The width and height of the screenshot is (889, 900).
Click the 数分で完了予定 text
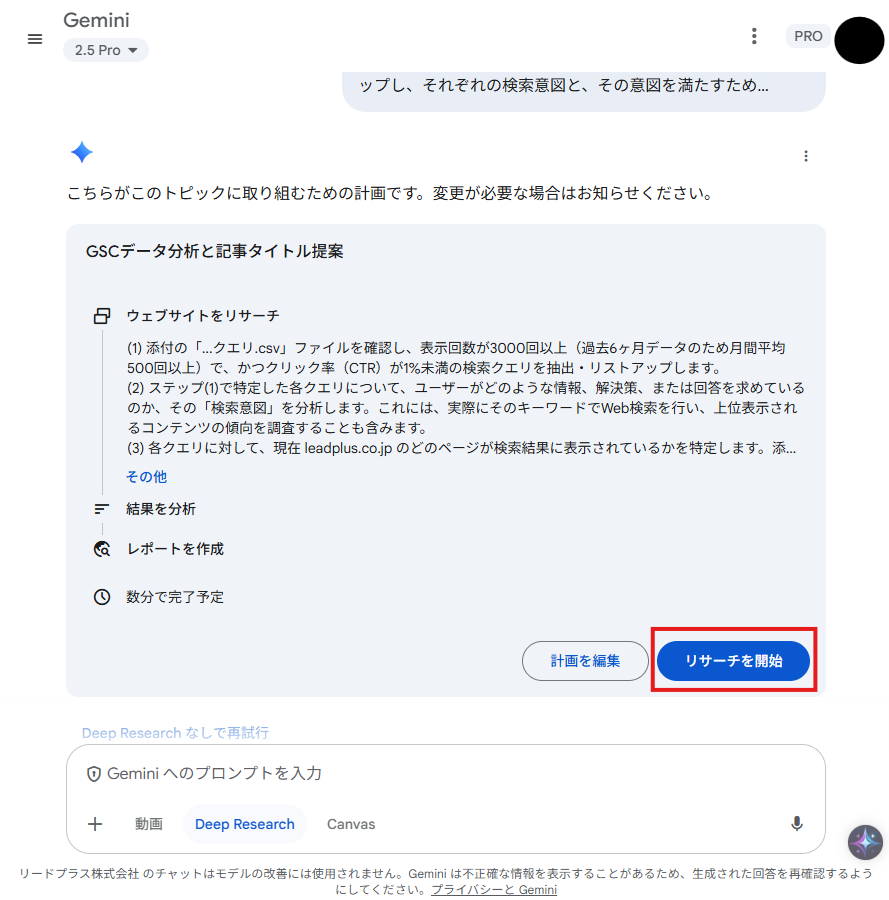(175, 597)
